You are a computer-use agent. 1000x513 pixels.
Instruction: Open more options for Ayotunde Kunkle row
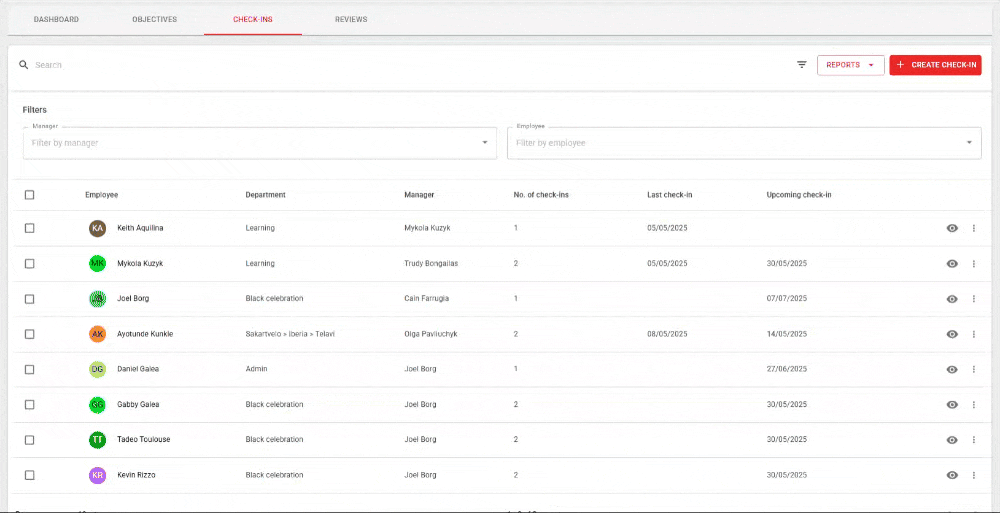click(x=973, y=334)
